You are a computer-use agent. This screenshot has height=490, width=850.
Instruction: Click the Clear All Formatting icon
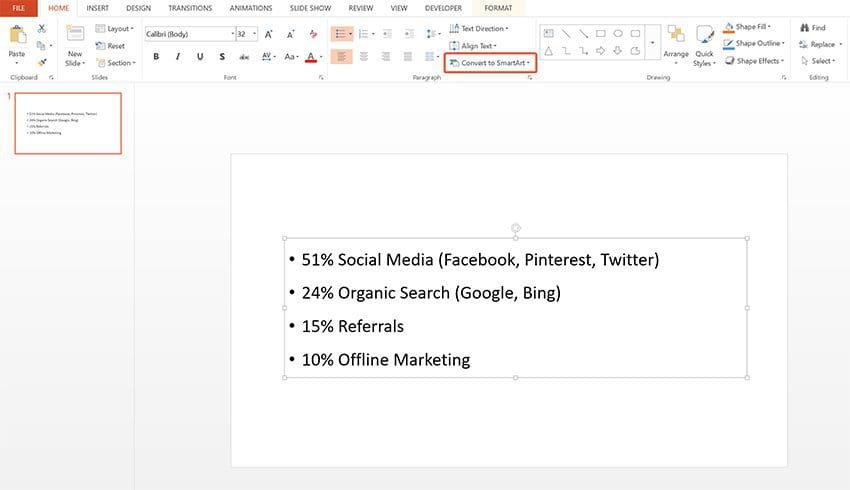[310, 34]
